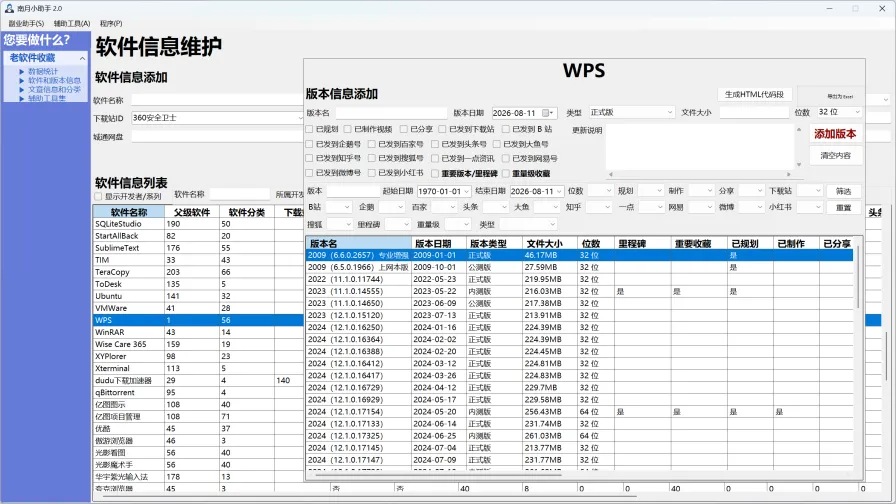Select version row 2023 (12.1.0.15120)
Viewport: 896px width, 504px height.
point(579,315)
